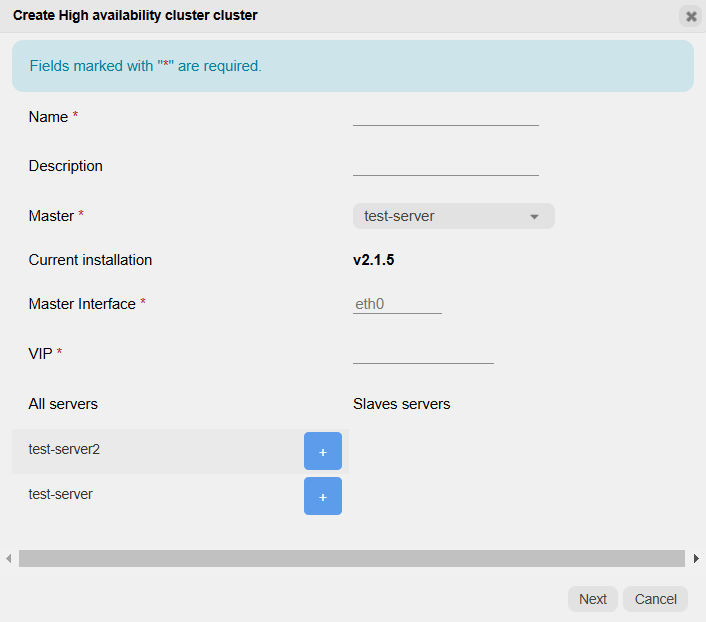The width and height of the screenshot is (706, 622).
Task: Click the Slaves servers column heading
Action: 401,404
